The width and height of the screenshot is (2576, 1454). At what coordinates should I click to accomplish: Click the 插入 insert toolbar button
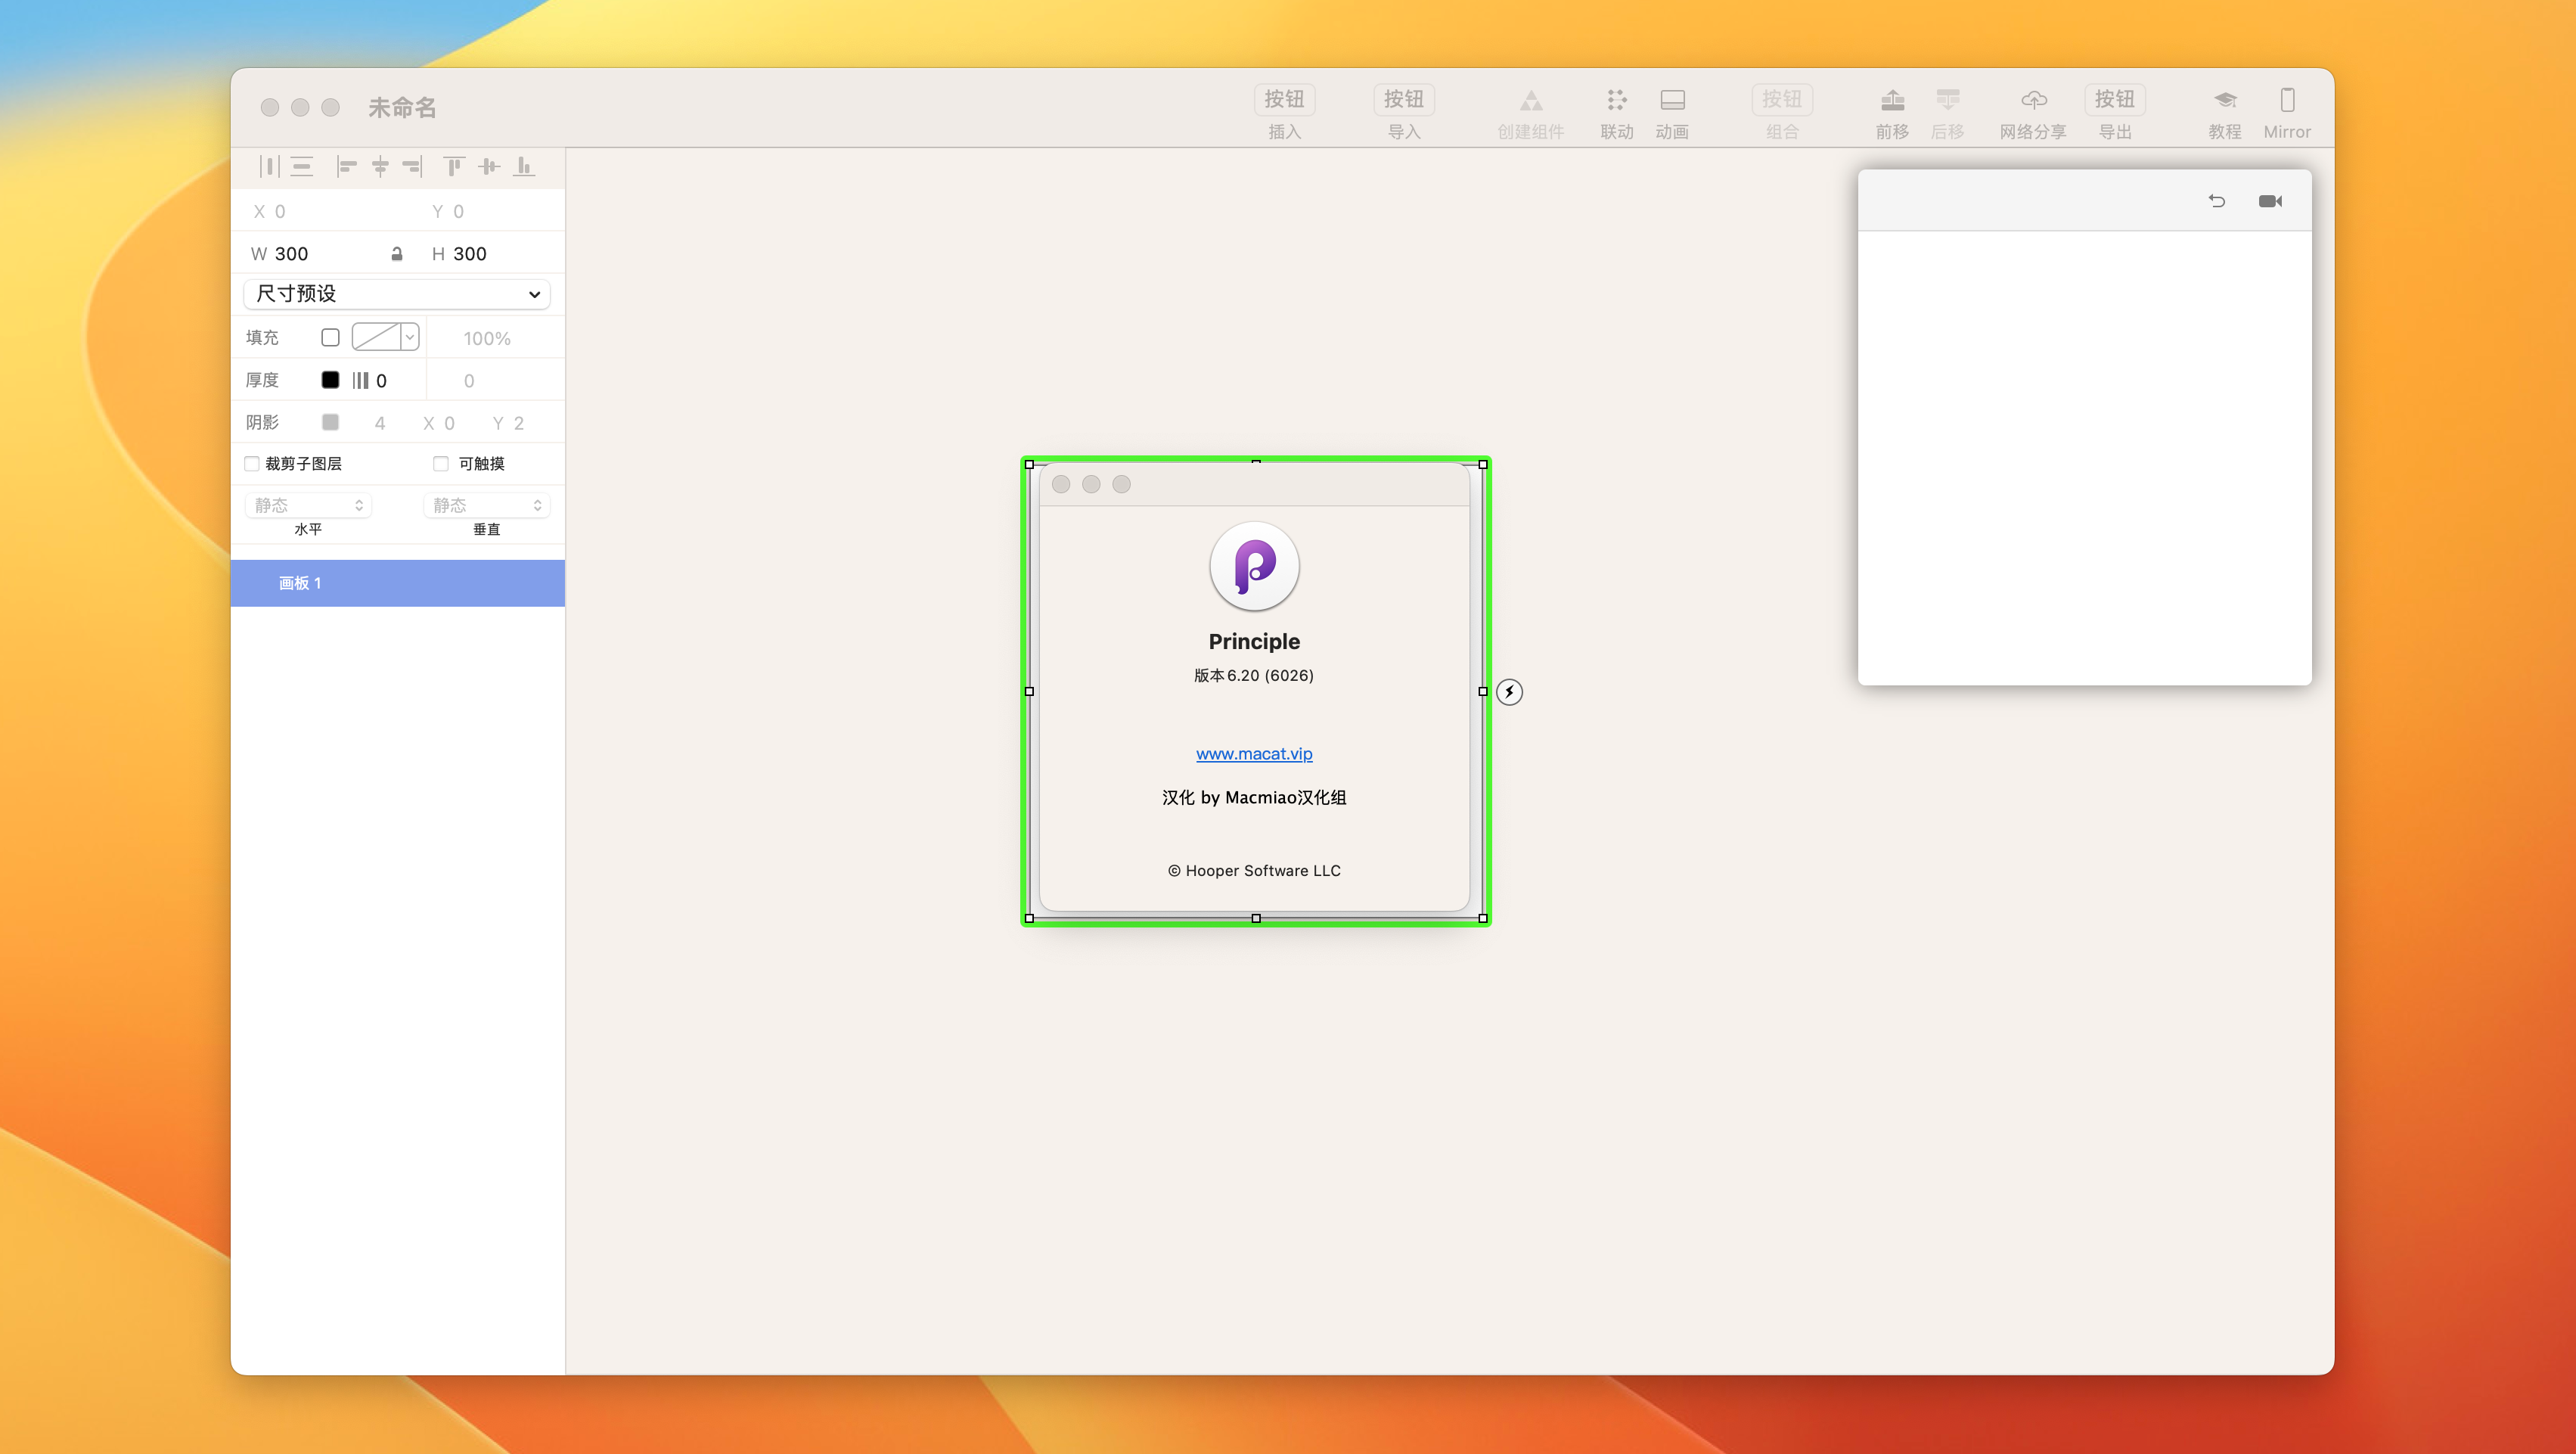(x=1284, y=100)
